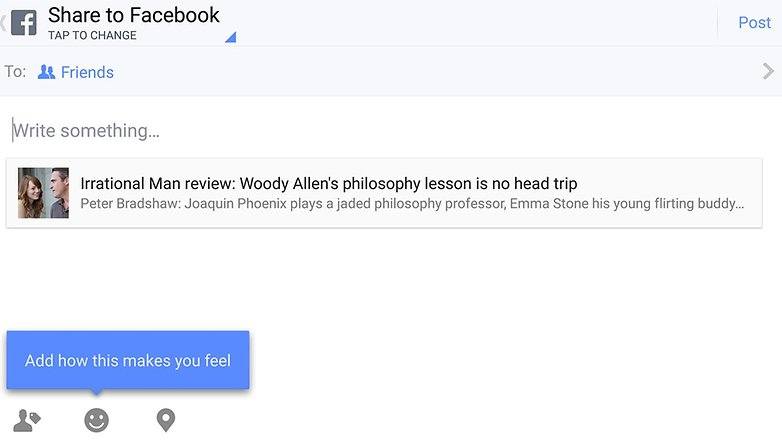
Task: Tap the To: label
Action: (15, 72)
